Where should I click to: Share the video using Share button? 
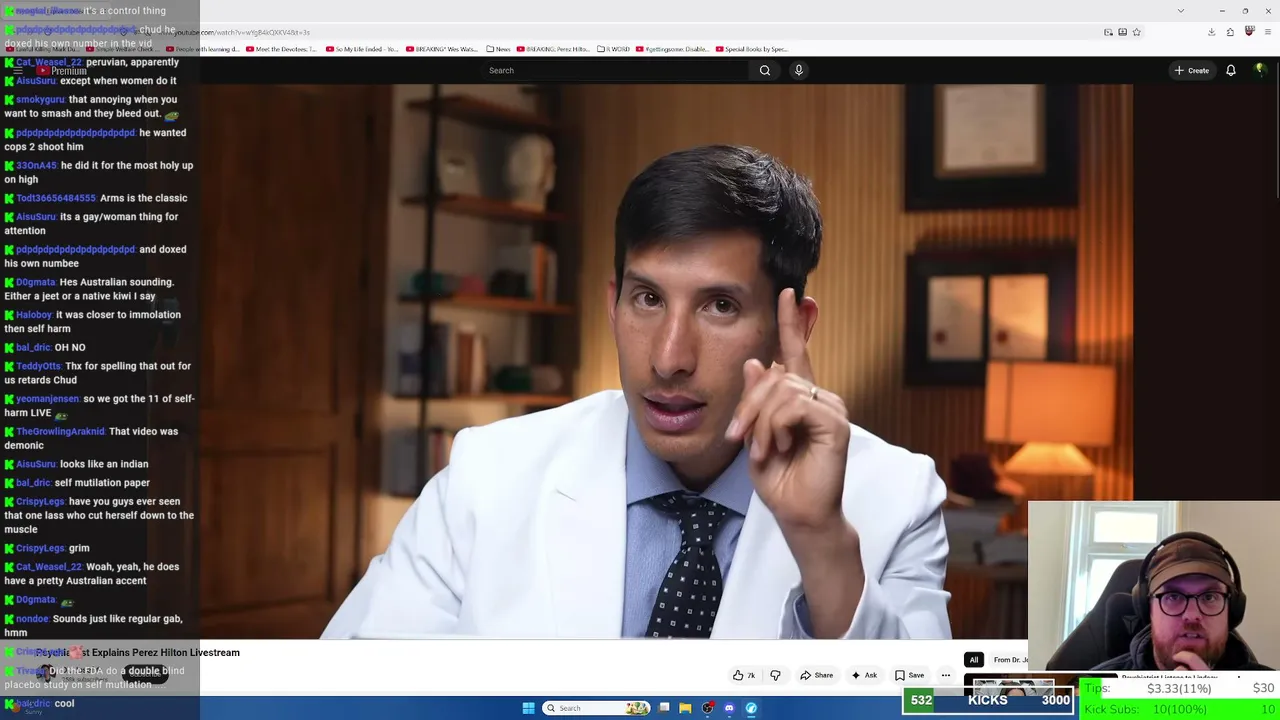817,675
